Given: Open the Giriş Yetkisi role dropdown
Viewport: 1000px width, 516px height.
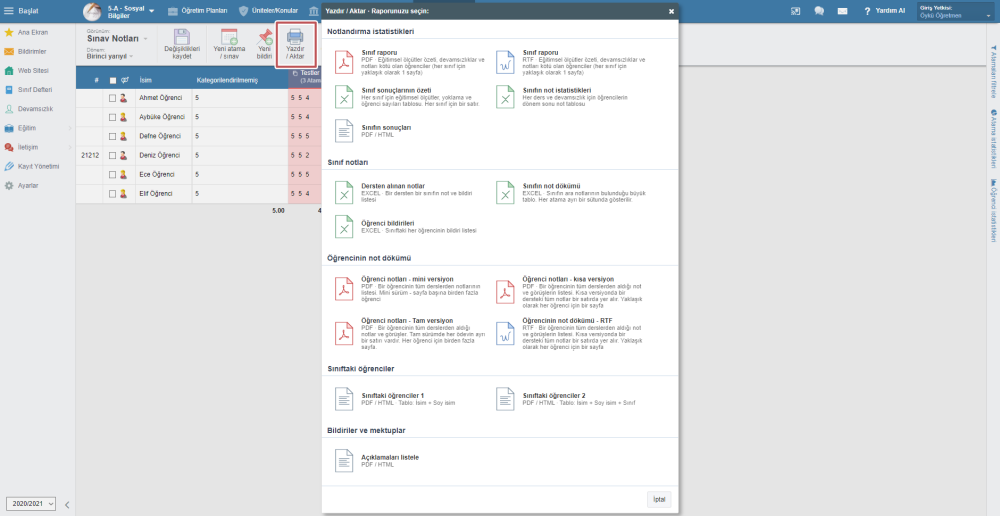Looking at the screenshot, I should click(x=955, y=11).
